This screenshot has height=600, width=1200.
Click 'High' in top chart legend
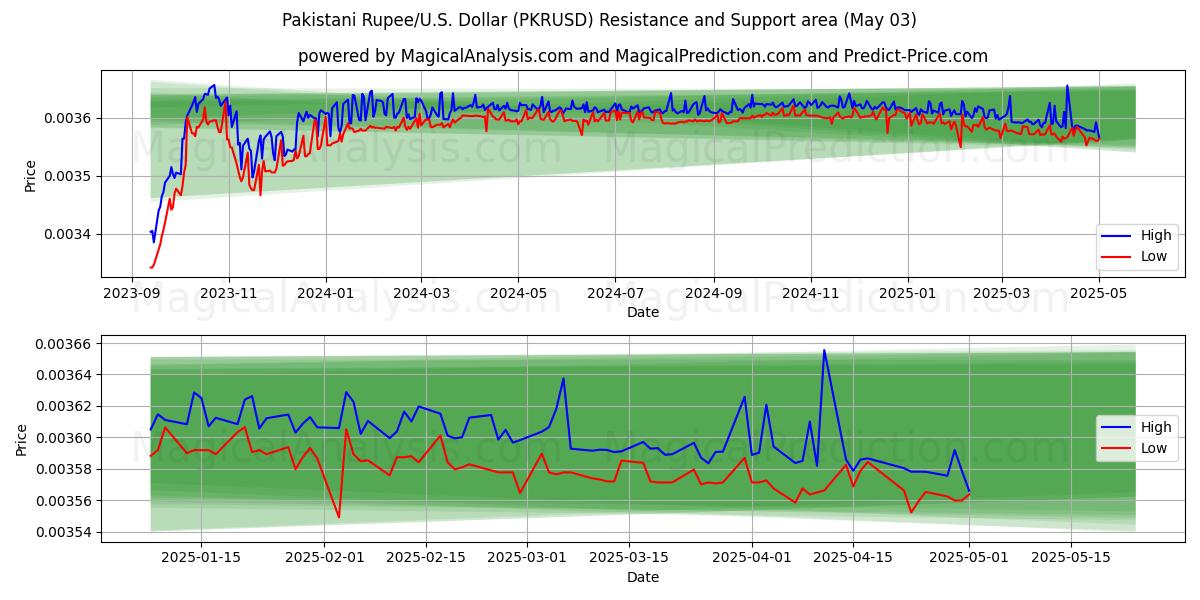tap(1156, 236)
